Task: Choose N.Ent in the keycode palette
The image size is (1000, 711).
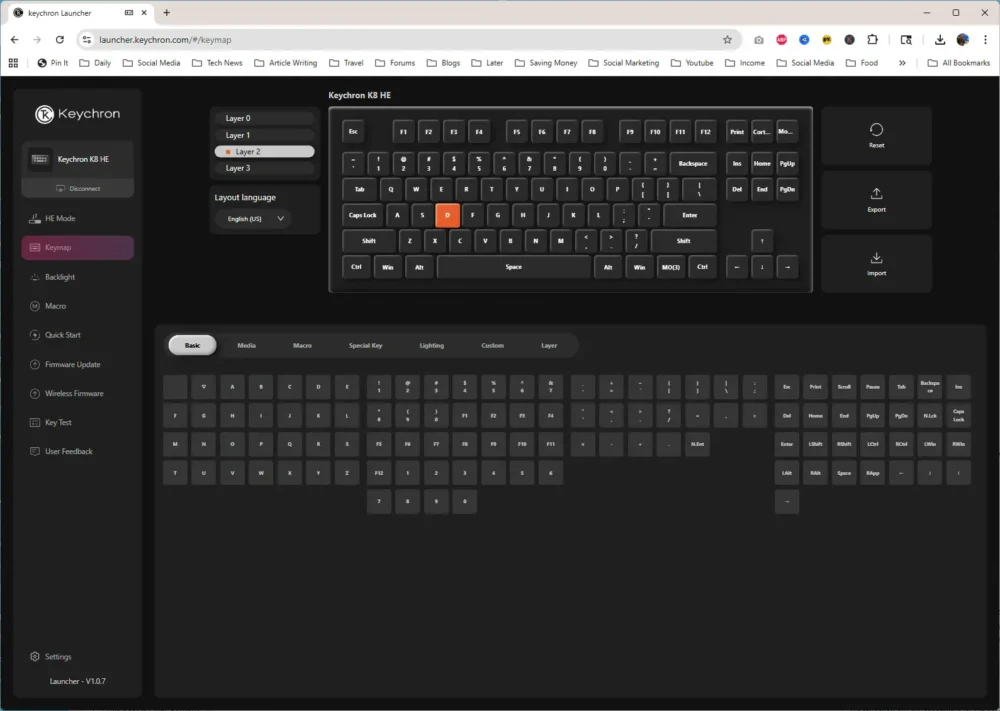Action: (x=697, y=444)
